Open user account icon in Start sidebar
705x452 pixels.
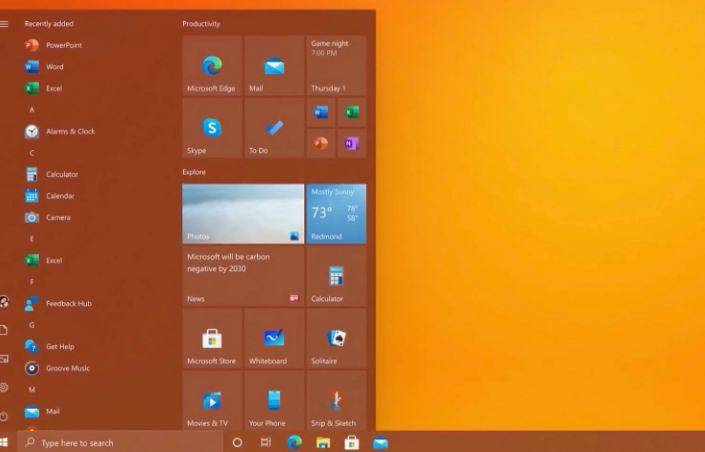click(x=4, y=302)
